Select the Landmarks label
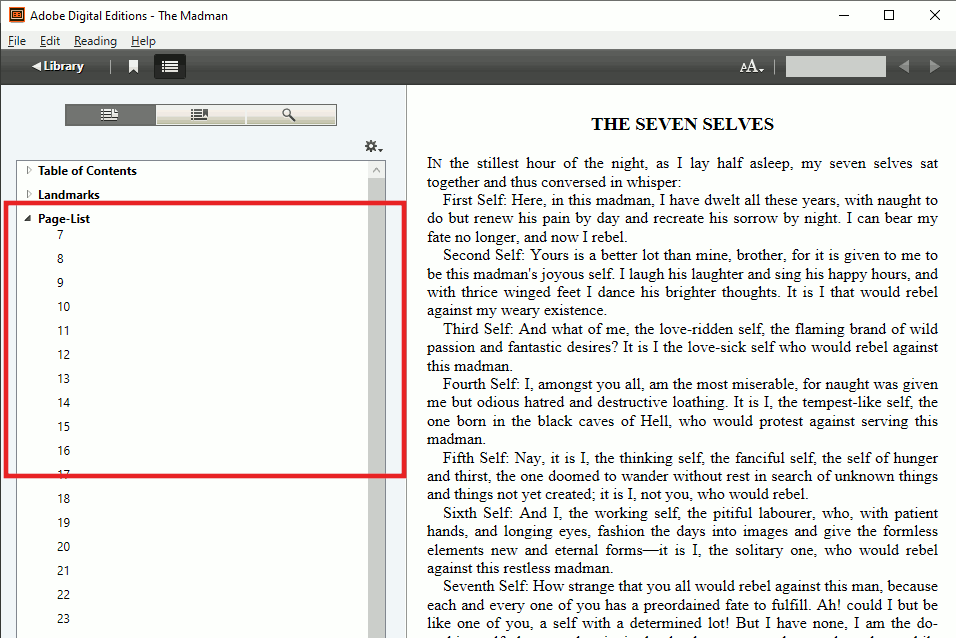 click(68, 195)
